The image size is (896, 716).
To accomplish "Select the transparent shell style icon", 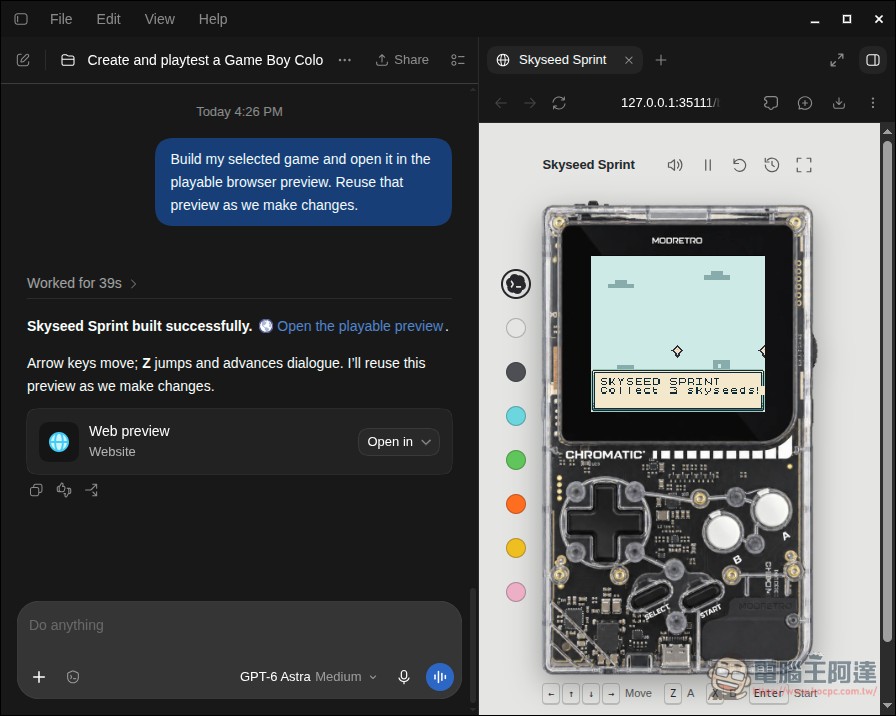I will (516, 284).
